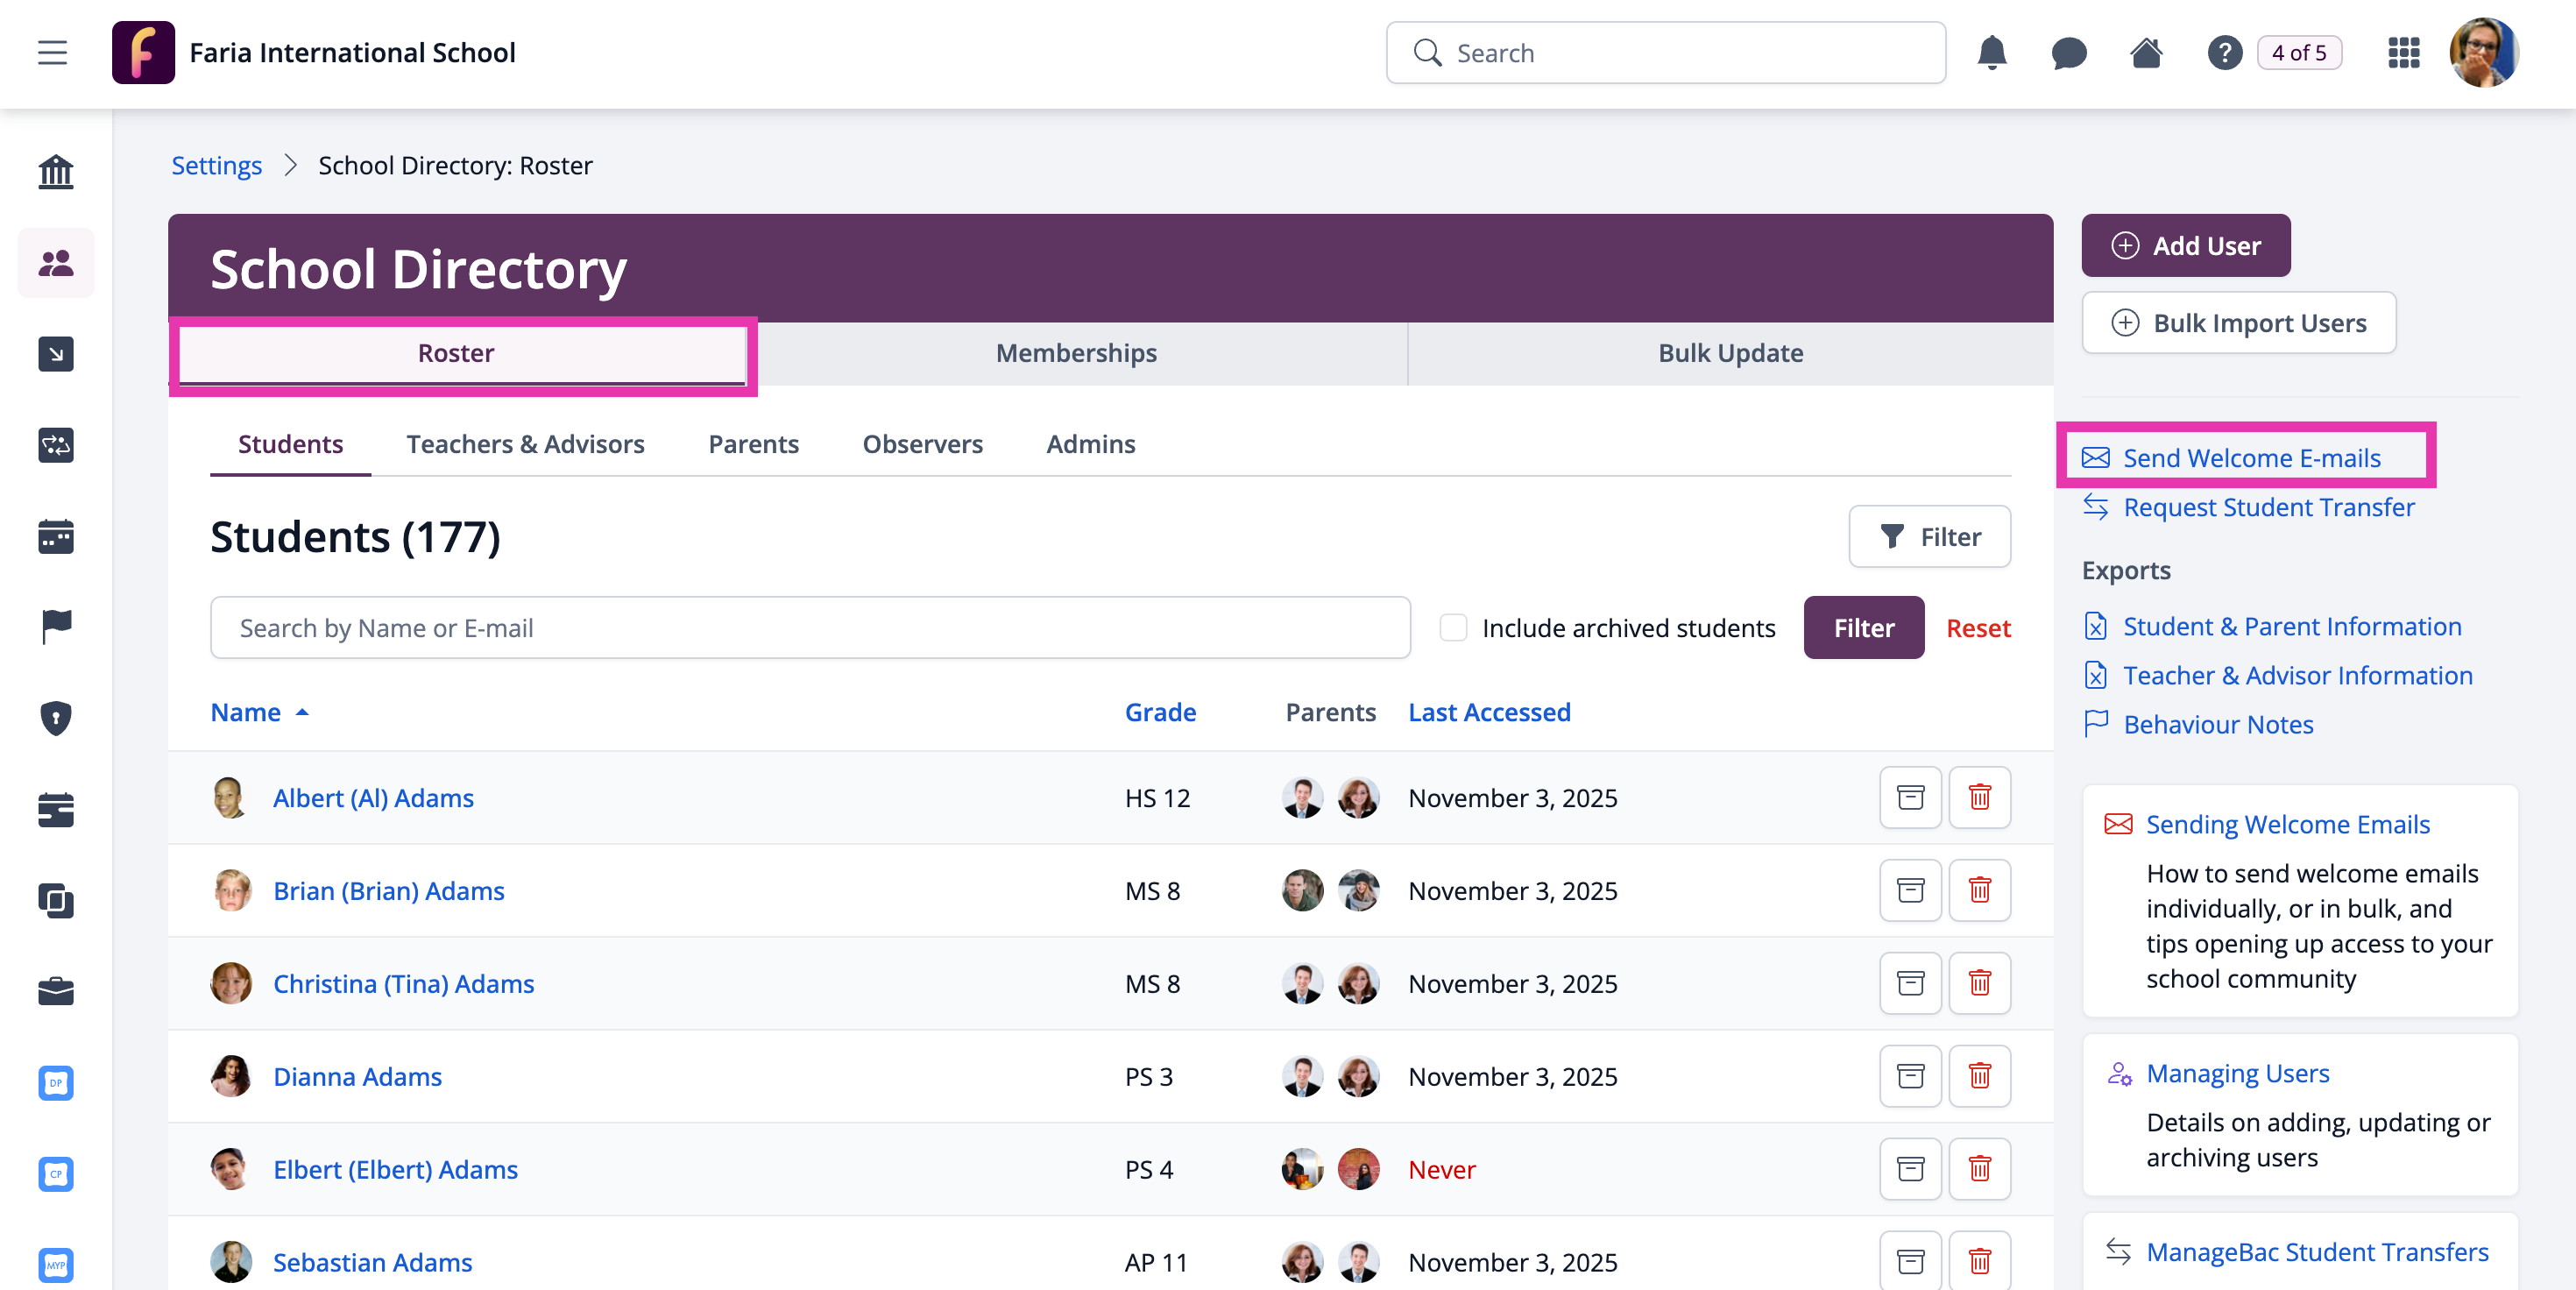Select the Parents sub-tab

point(753,444)
